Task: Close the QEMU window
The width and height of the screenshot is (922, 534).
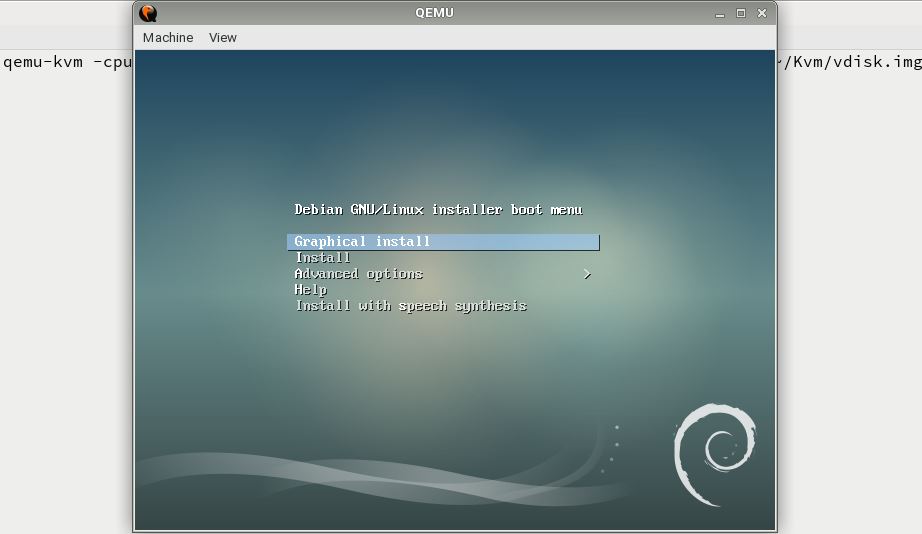Action: [762, 13]
